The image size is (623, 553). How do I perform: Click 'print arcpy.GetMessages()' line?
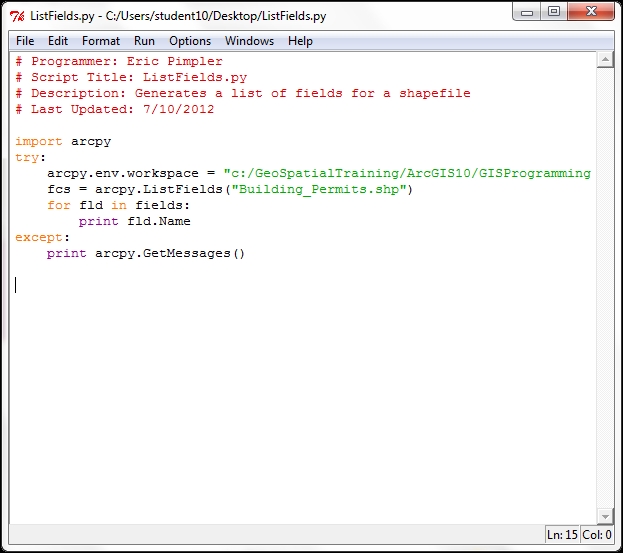146,253
